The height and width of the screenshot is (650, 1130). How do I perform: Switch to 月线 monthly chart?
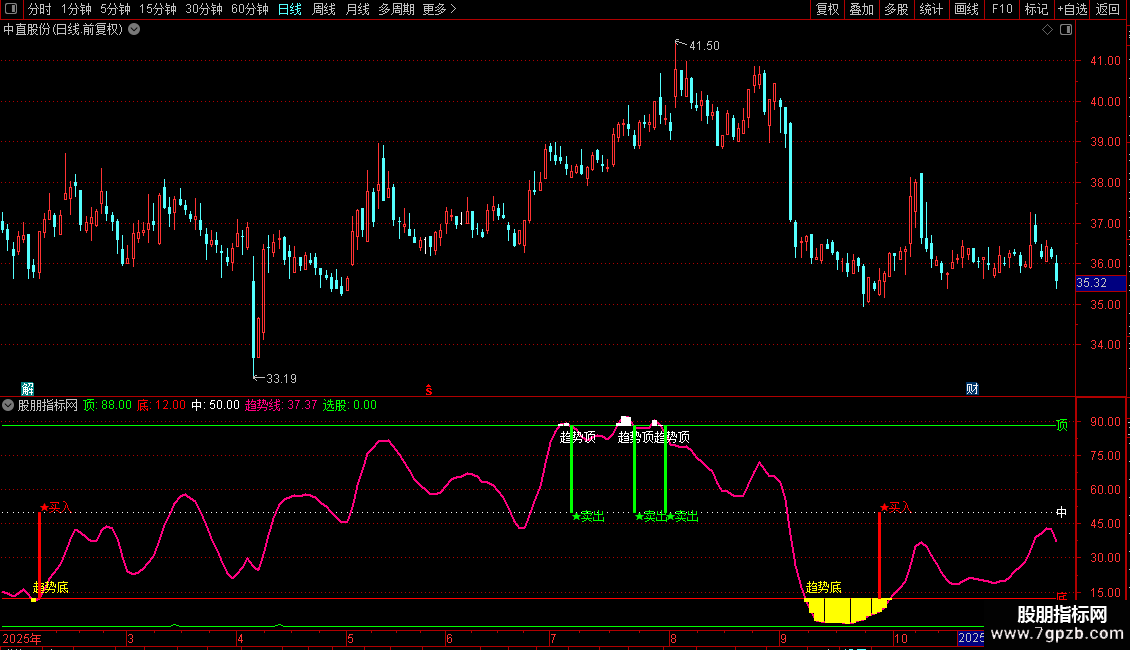[357, 9]
